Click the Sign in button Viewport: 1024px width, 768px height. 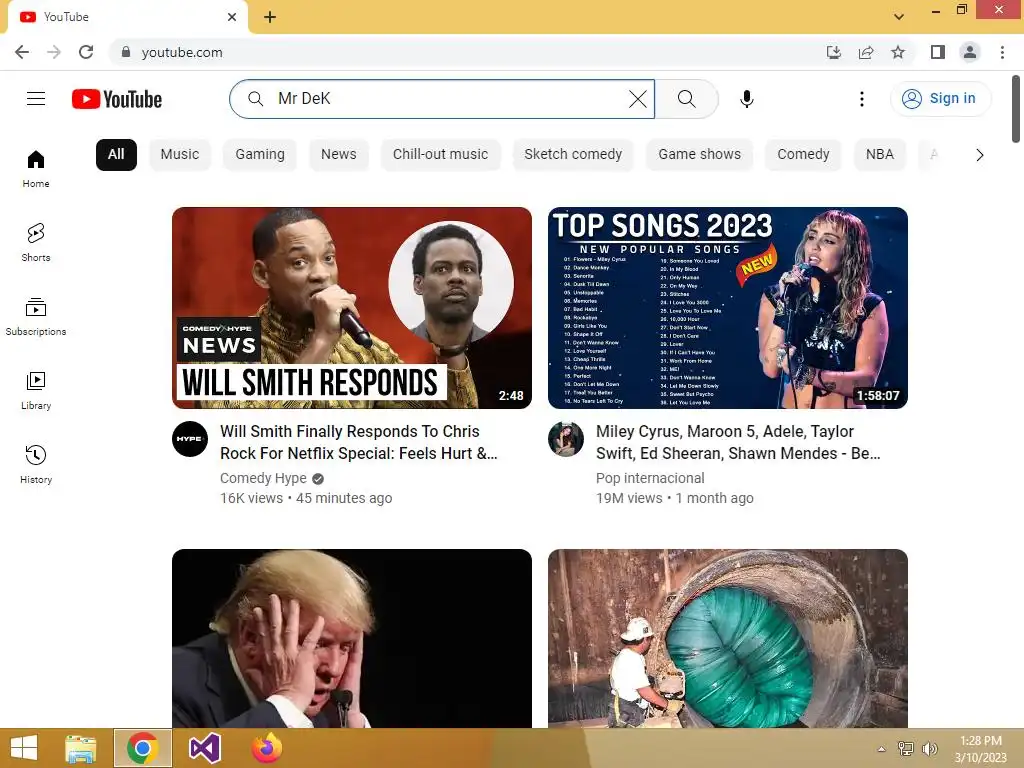click(940, 99)
